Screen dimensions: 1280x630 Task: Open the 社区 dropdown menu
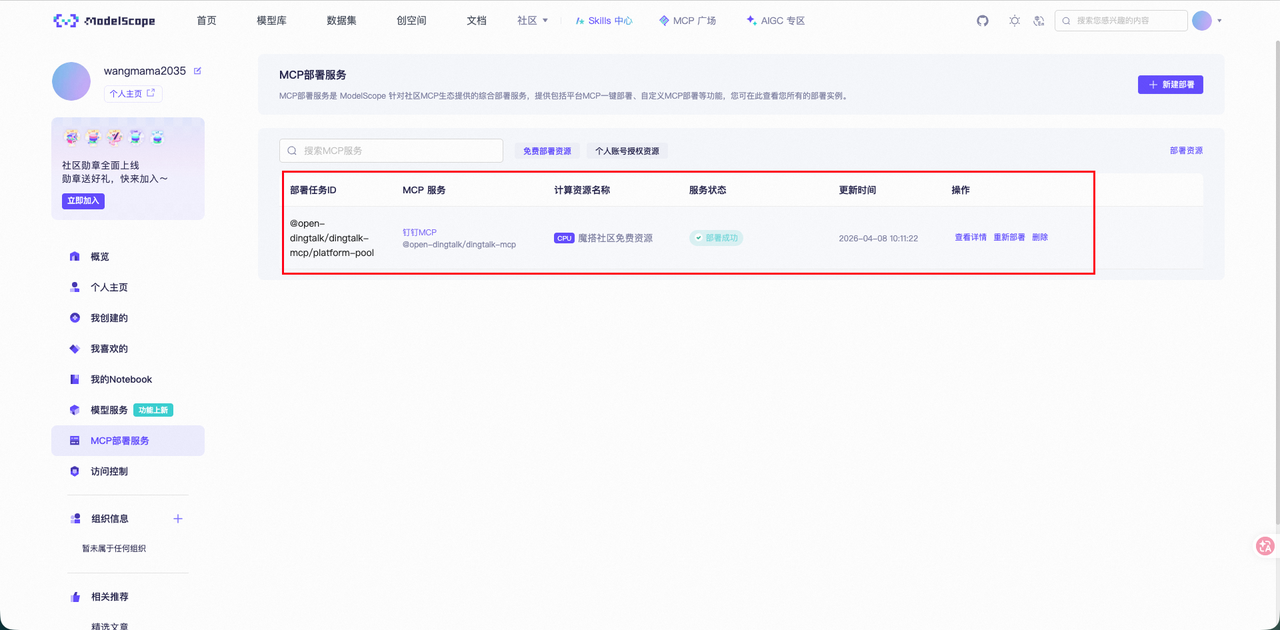tap(532, 20)
